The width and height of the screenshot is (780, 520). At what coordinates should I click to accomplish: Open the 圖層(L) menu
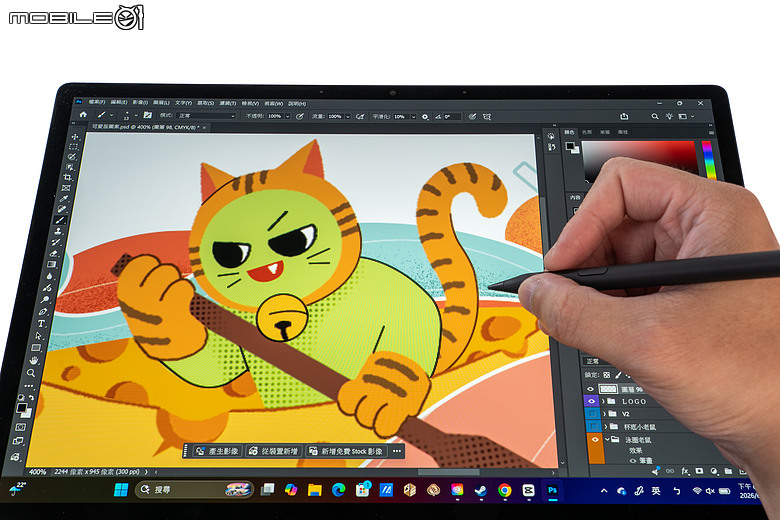[161, 103]
